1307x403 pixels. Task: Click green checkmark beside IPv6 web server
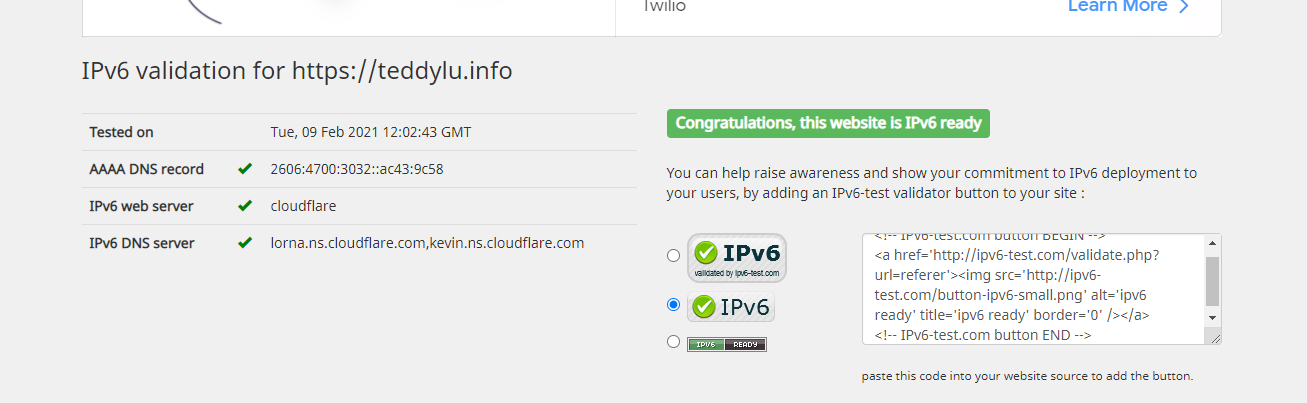point(245,206)
